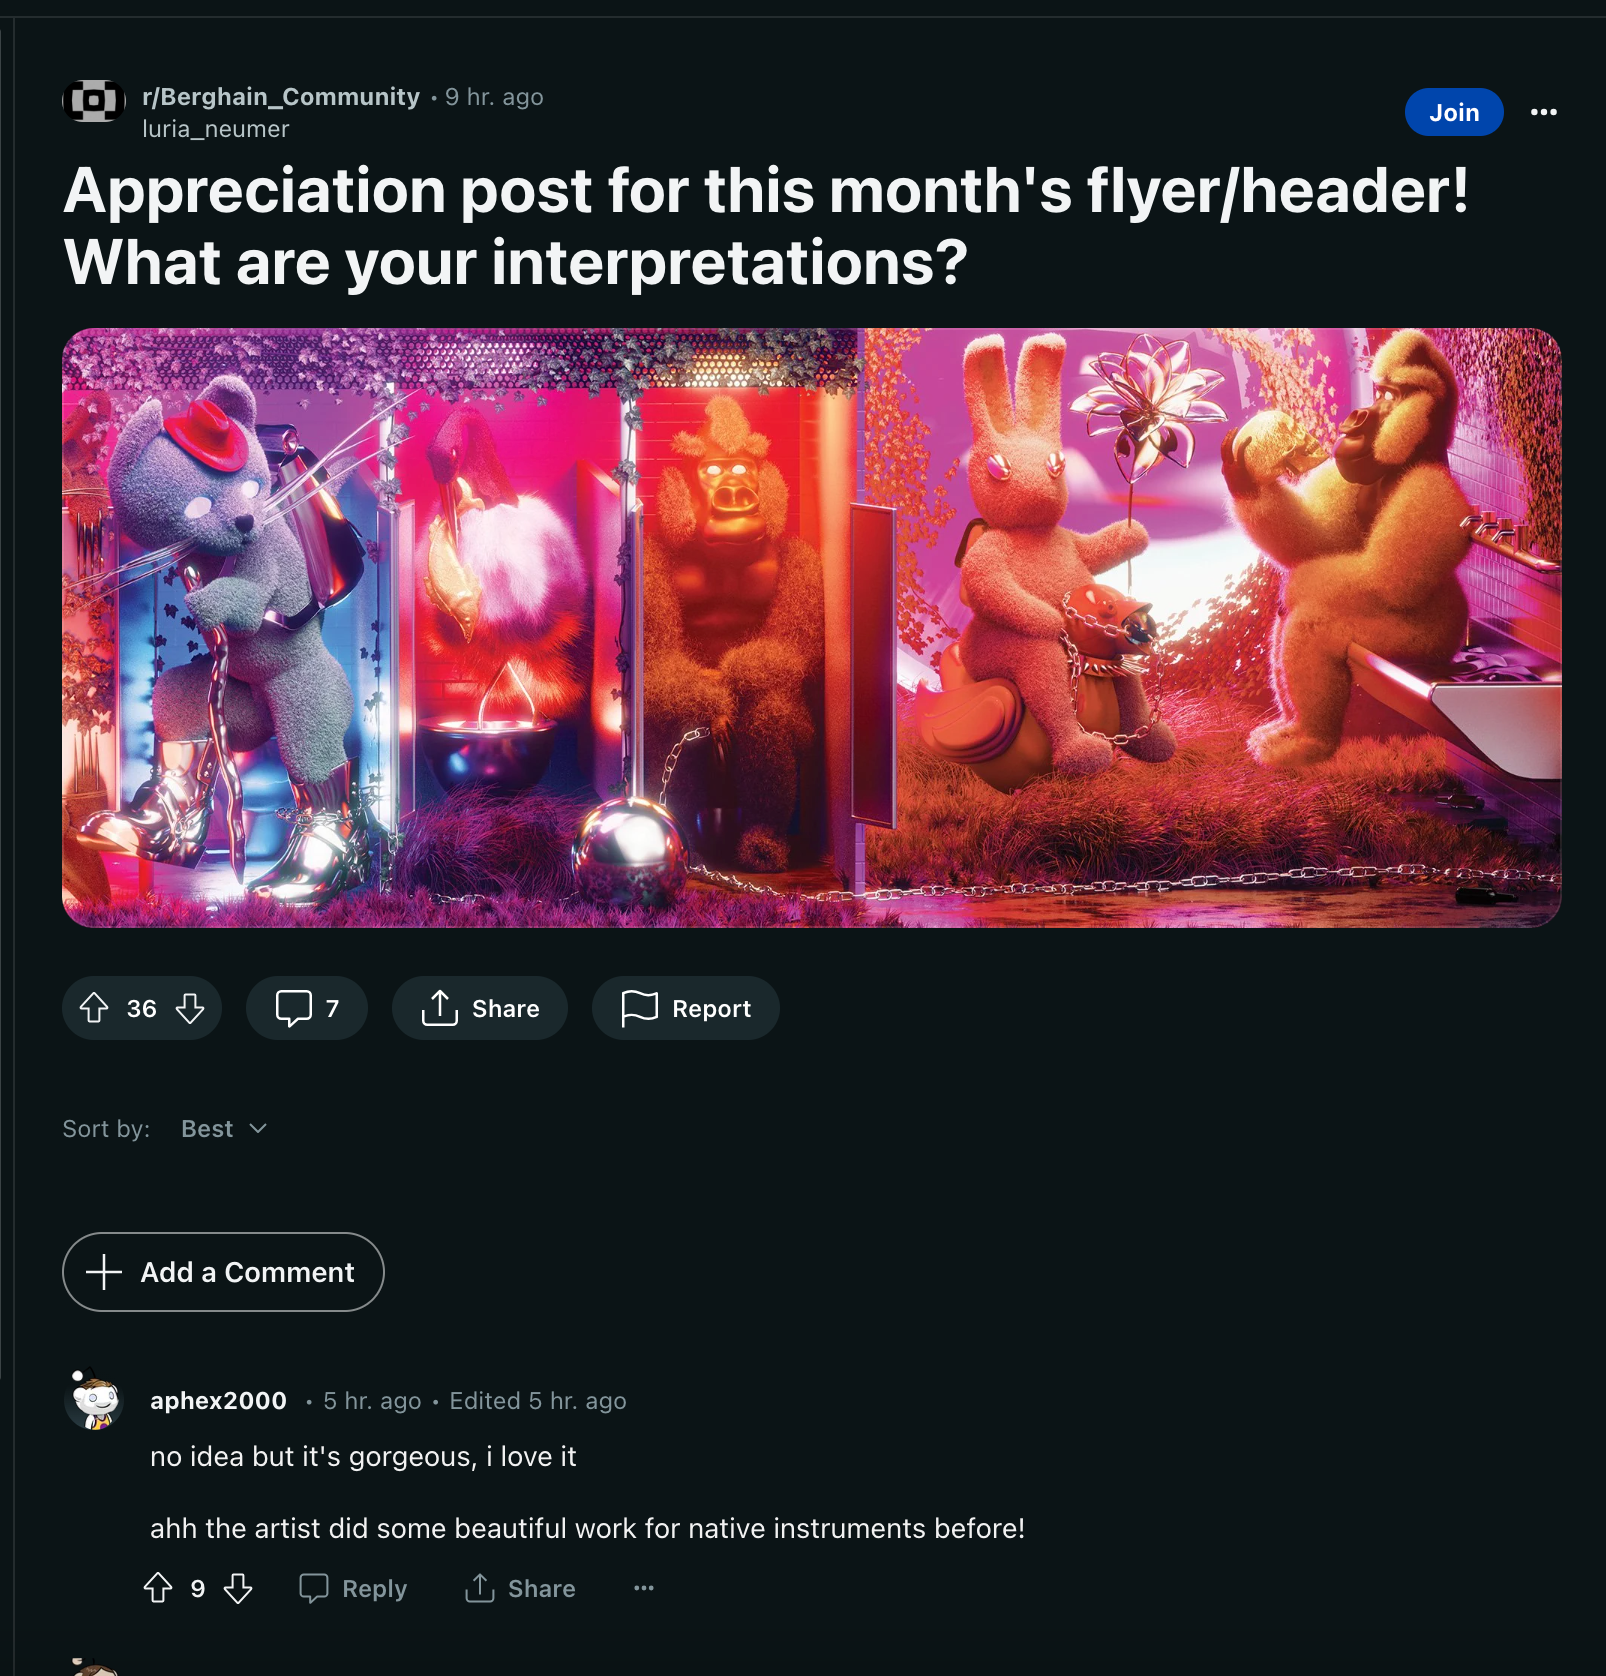The image size is (1606, 1676).
Task: Enlarge the colorful flyer image
Action: tap(811, 628)
